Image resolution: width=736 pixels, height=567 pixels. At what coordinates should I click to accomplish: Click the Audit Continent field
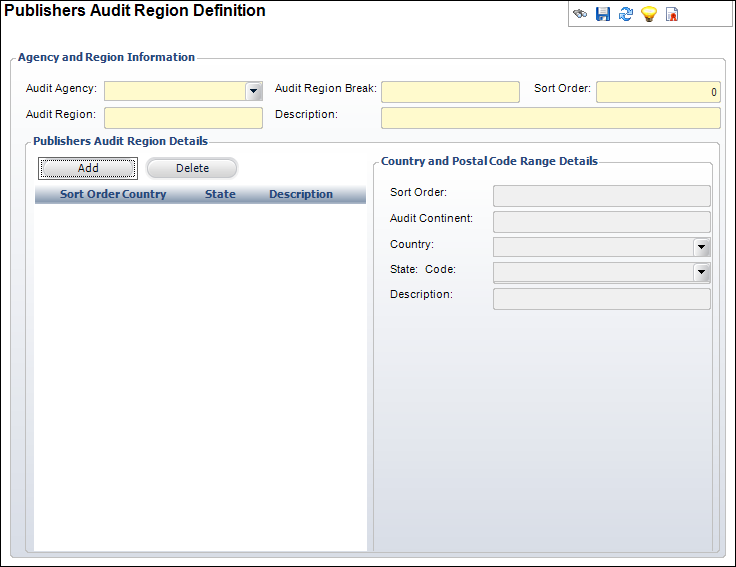tap(601, 222)
